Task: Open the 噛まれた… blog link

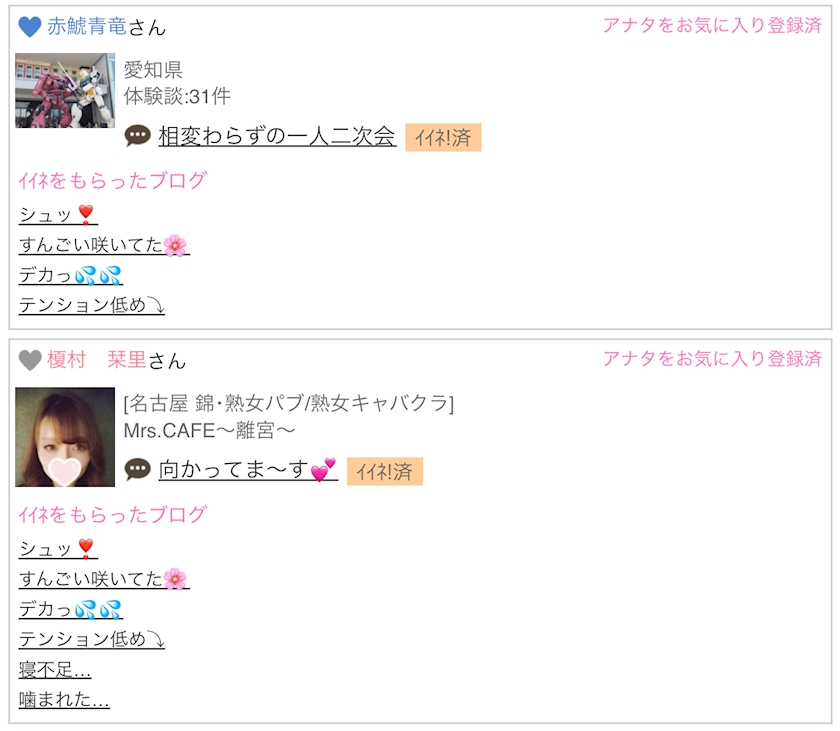Action: click(x=64, y=699)
